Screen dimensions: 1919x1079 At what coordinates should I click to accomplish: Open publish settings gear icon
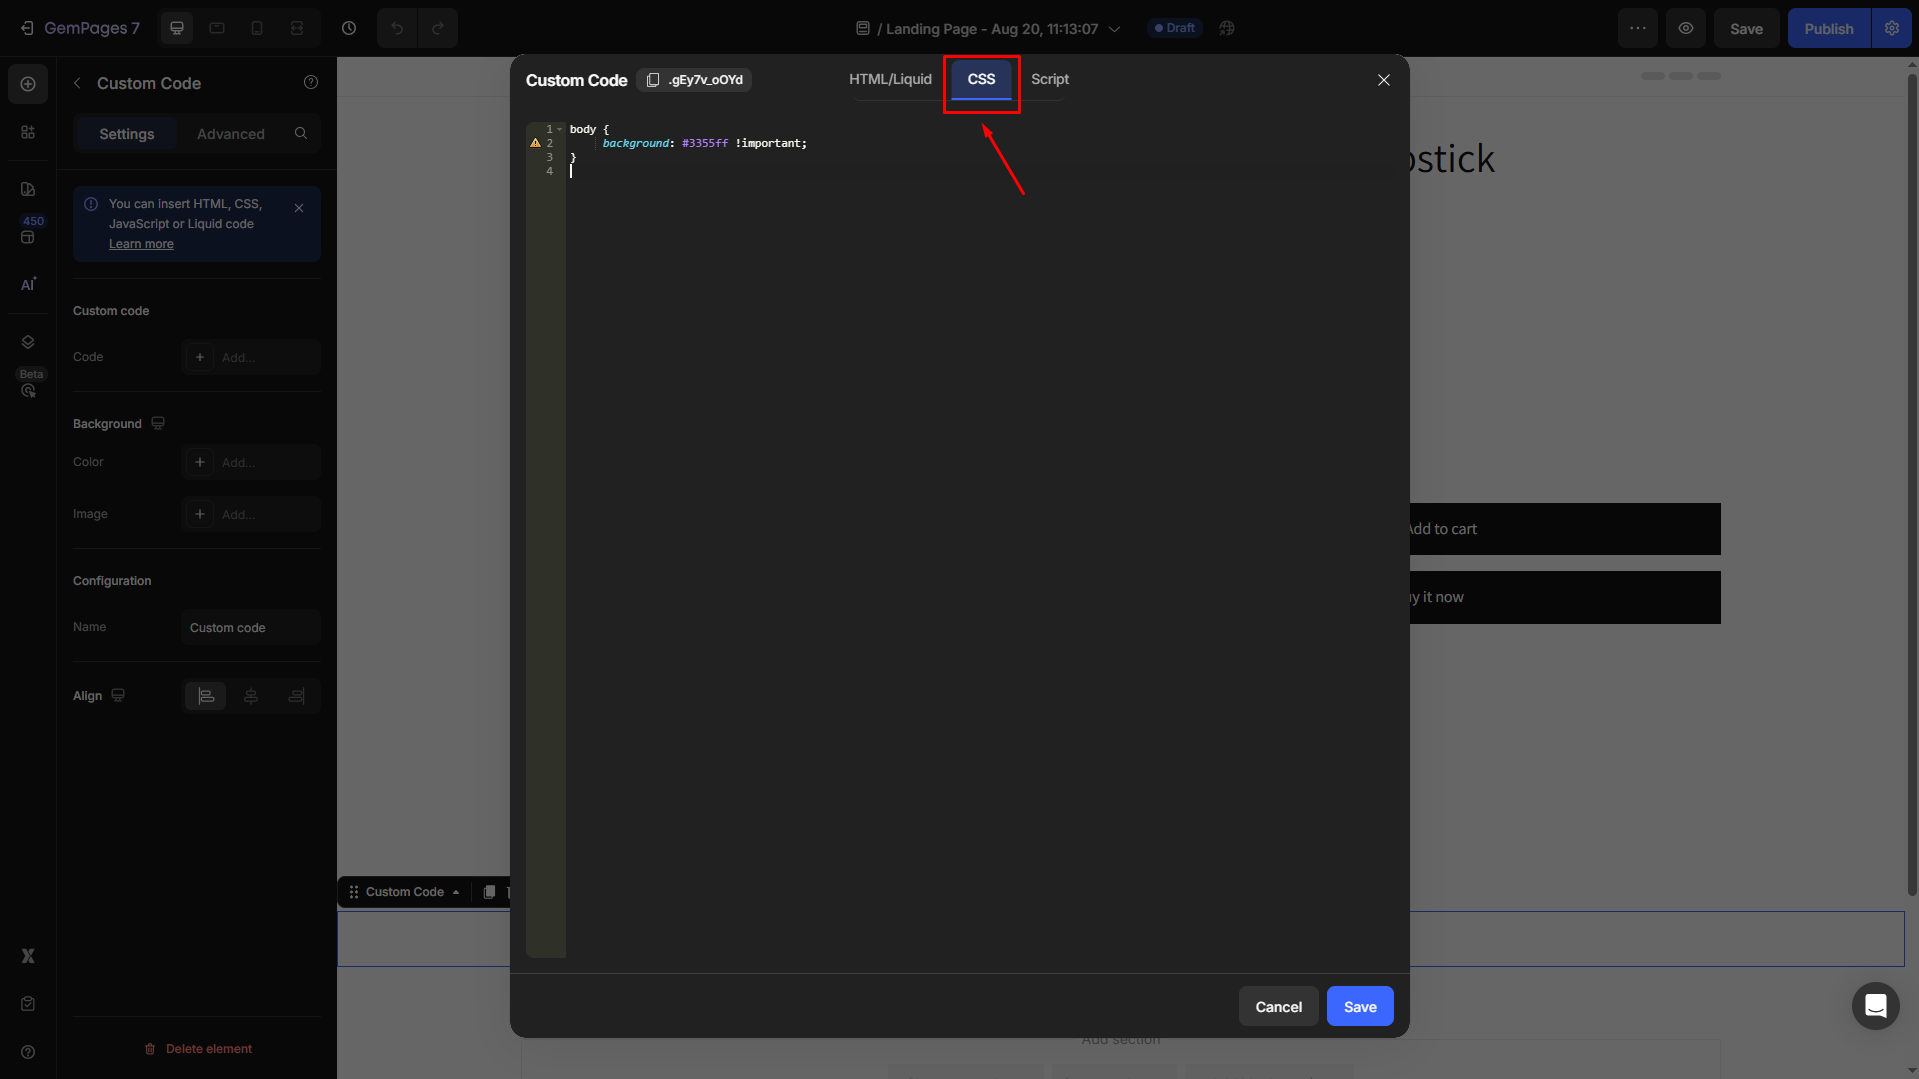1892,28
